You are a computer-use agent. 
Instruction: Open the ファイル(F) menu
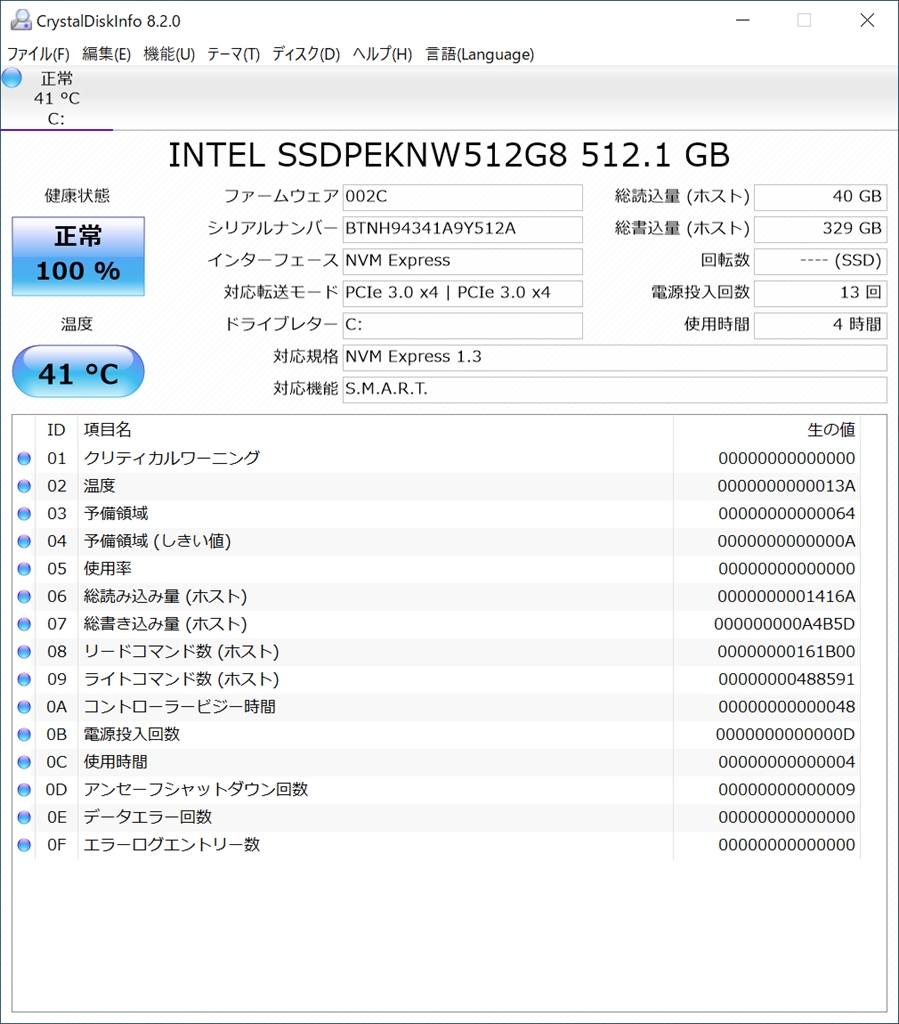point(38,54)
